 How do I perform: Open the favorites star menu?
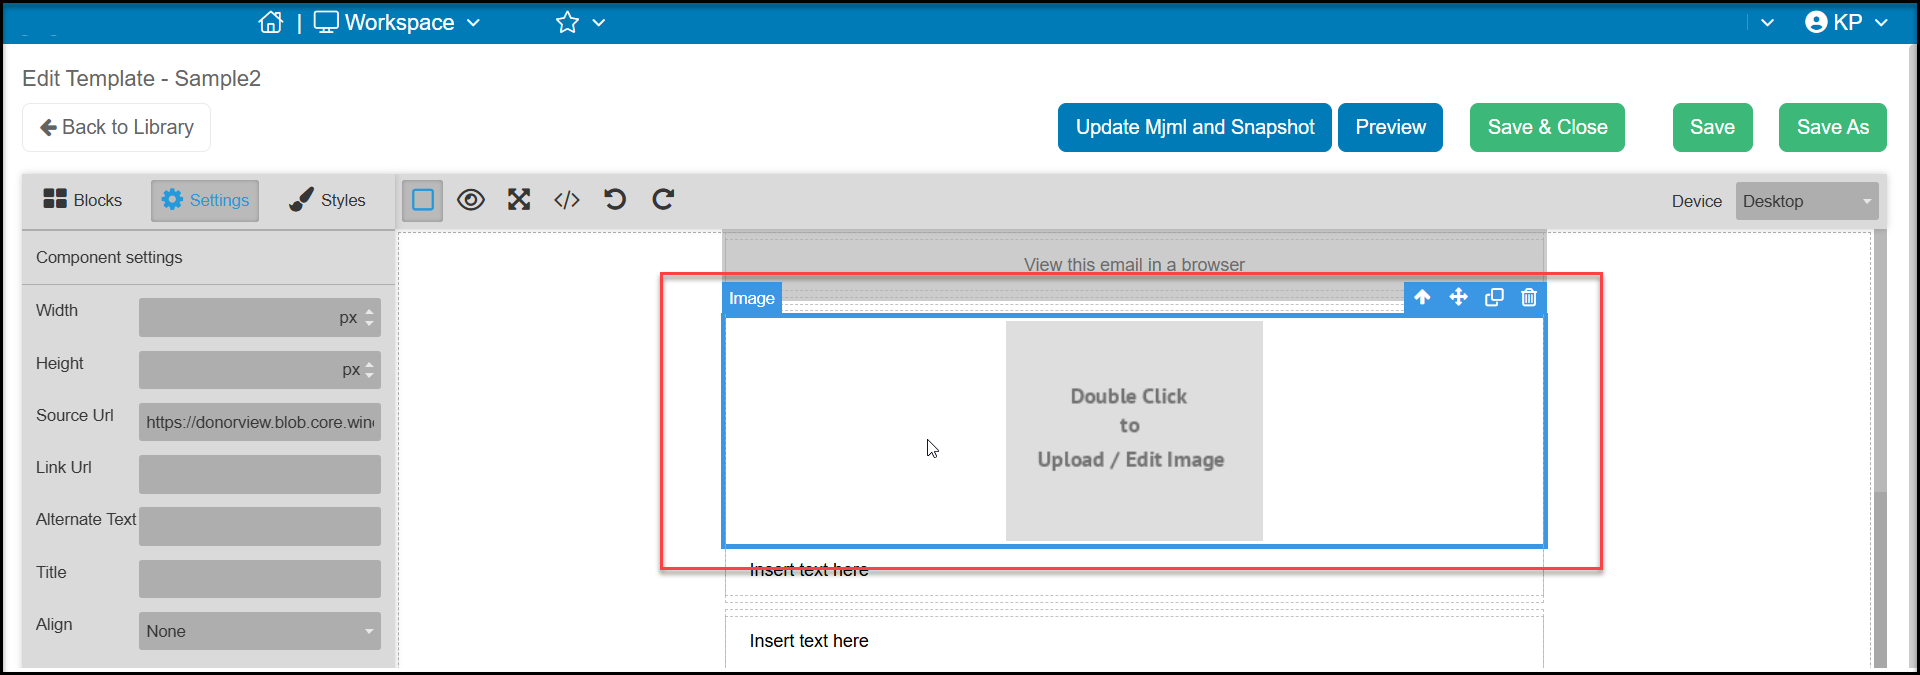coord(580,22)
